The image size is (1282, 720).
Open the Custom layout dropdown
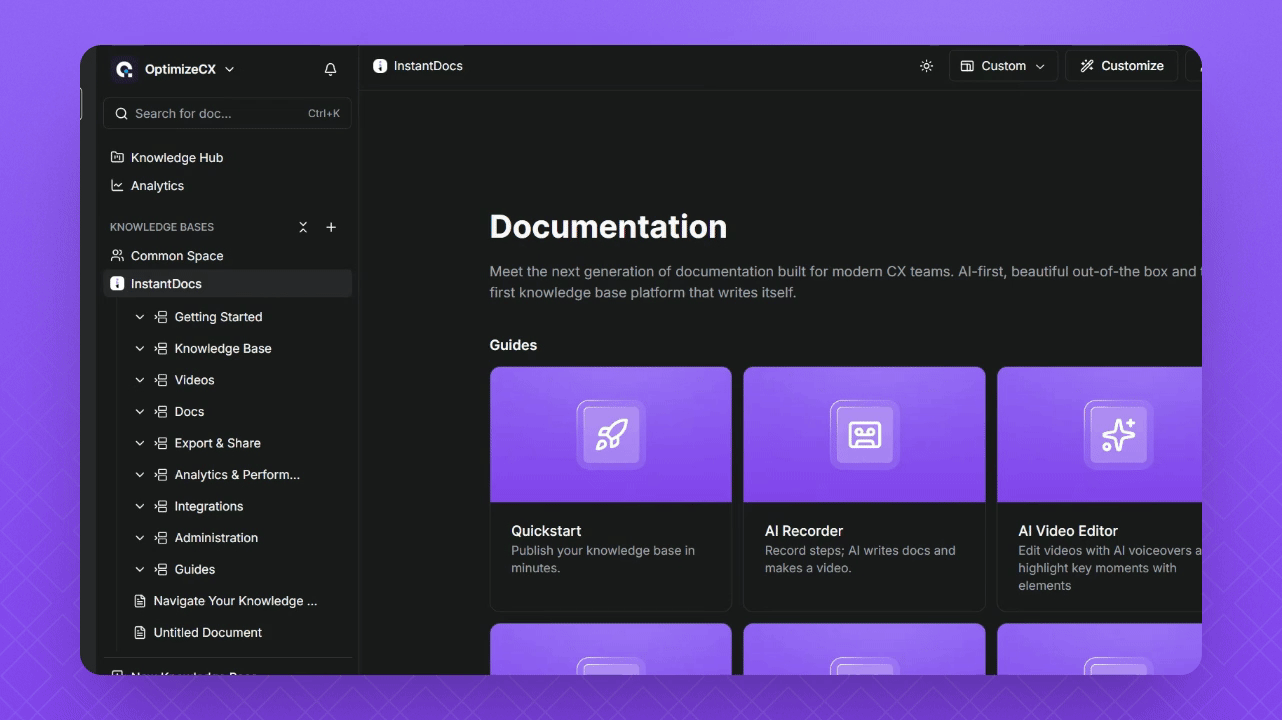[x=1003, y=66]
